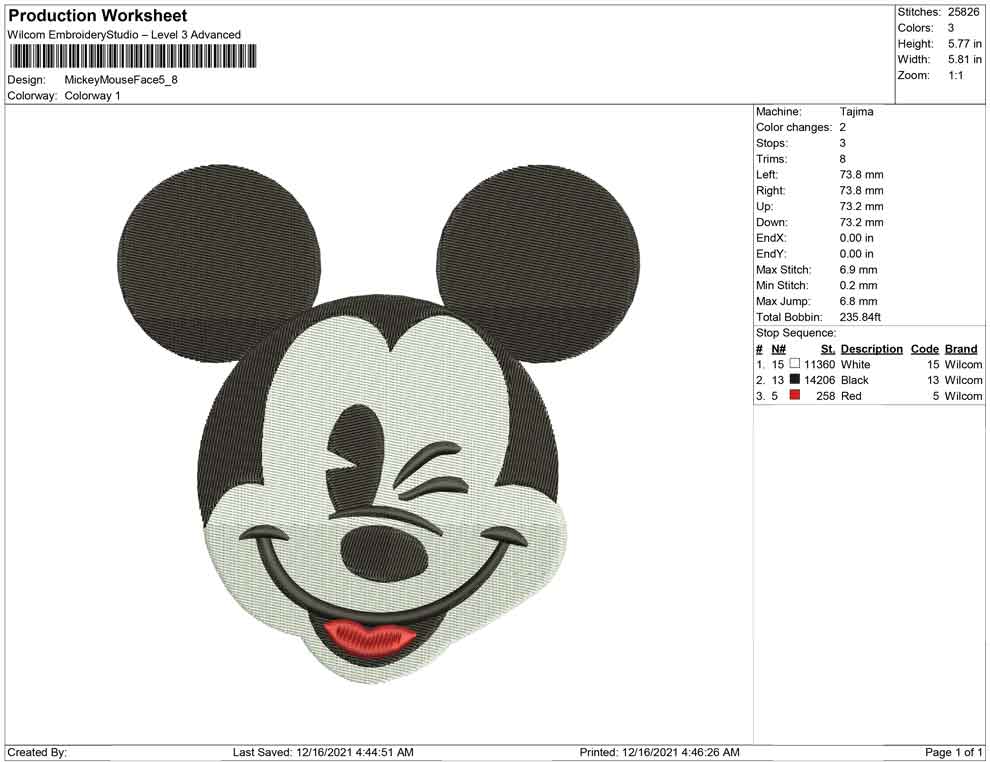Click the Wilcom brand in the Red row
This screenshot has width=990, height=762.
point(963,396)
